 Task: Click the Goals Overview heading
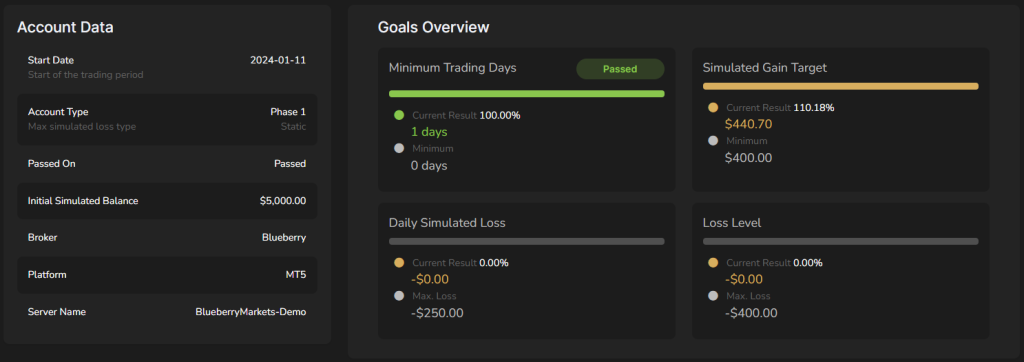point(434,27)
